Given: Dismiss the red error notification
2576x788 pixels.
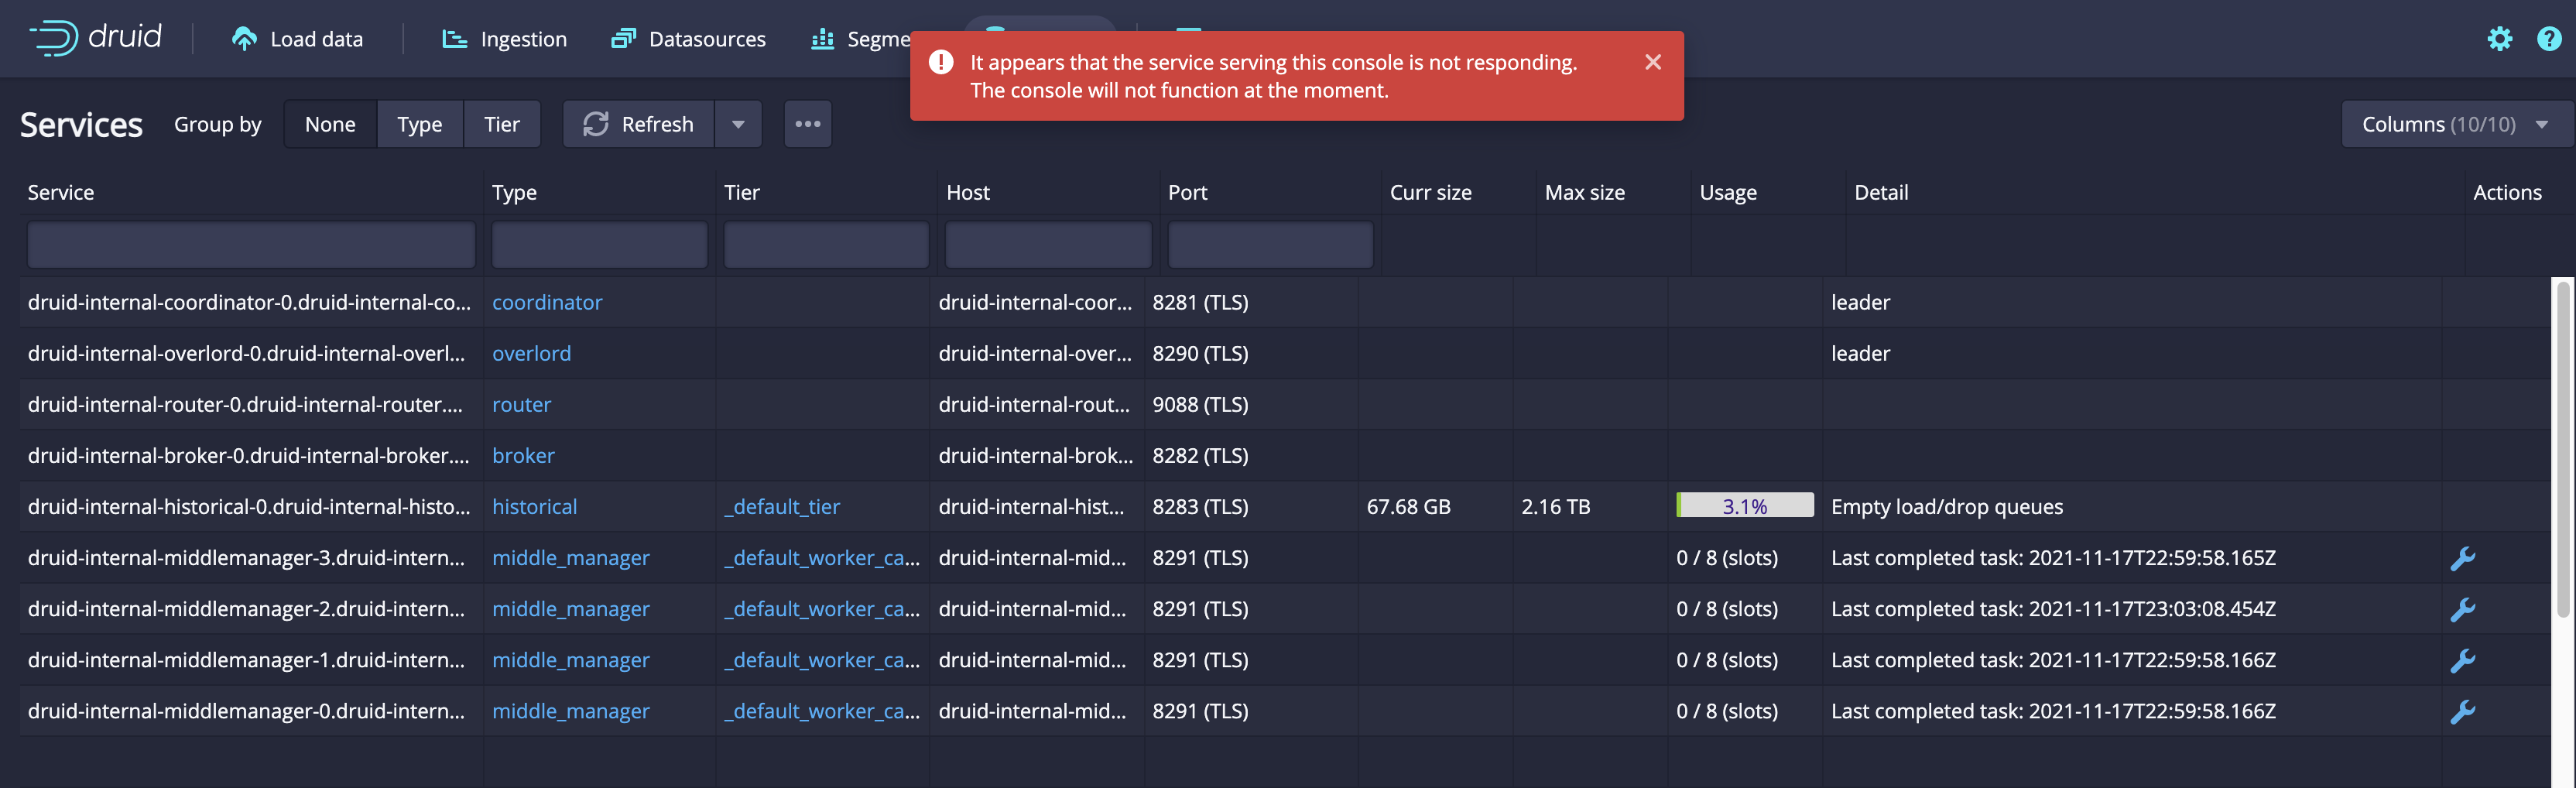Looking at the screenshot, I should click(1653, 62).
